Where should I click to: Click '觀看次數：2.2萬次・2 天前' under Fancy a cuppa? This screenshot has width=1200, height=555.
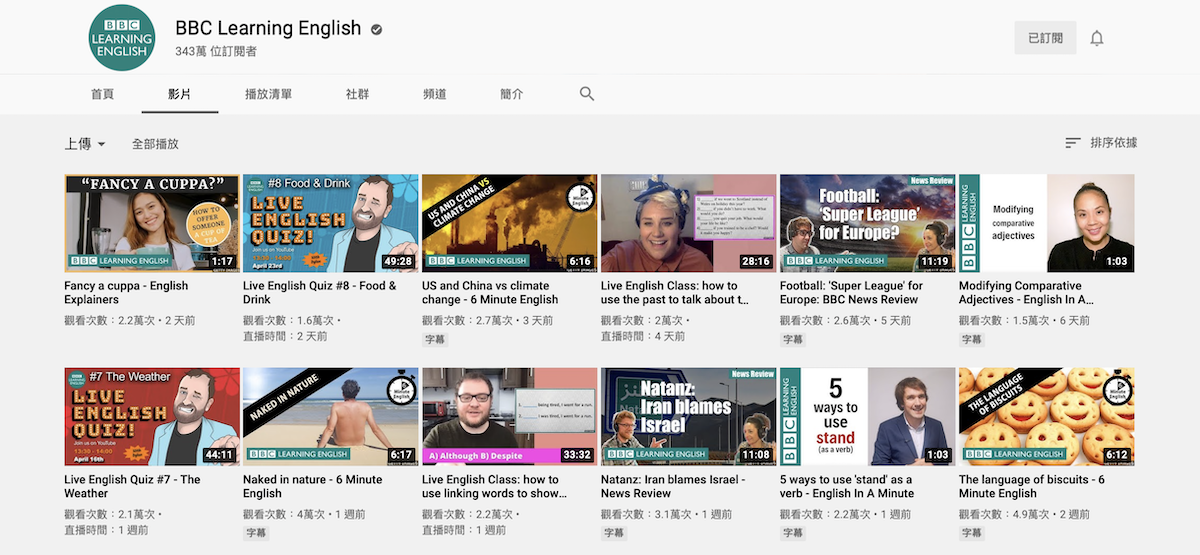click(x=130, y=321)
